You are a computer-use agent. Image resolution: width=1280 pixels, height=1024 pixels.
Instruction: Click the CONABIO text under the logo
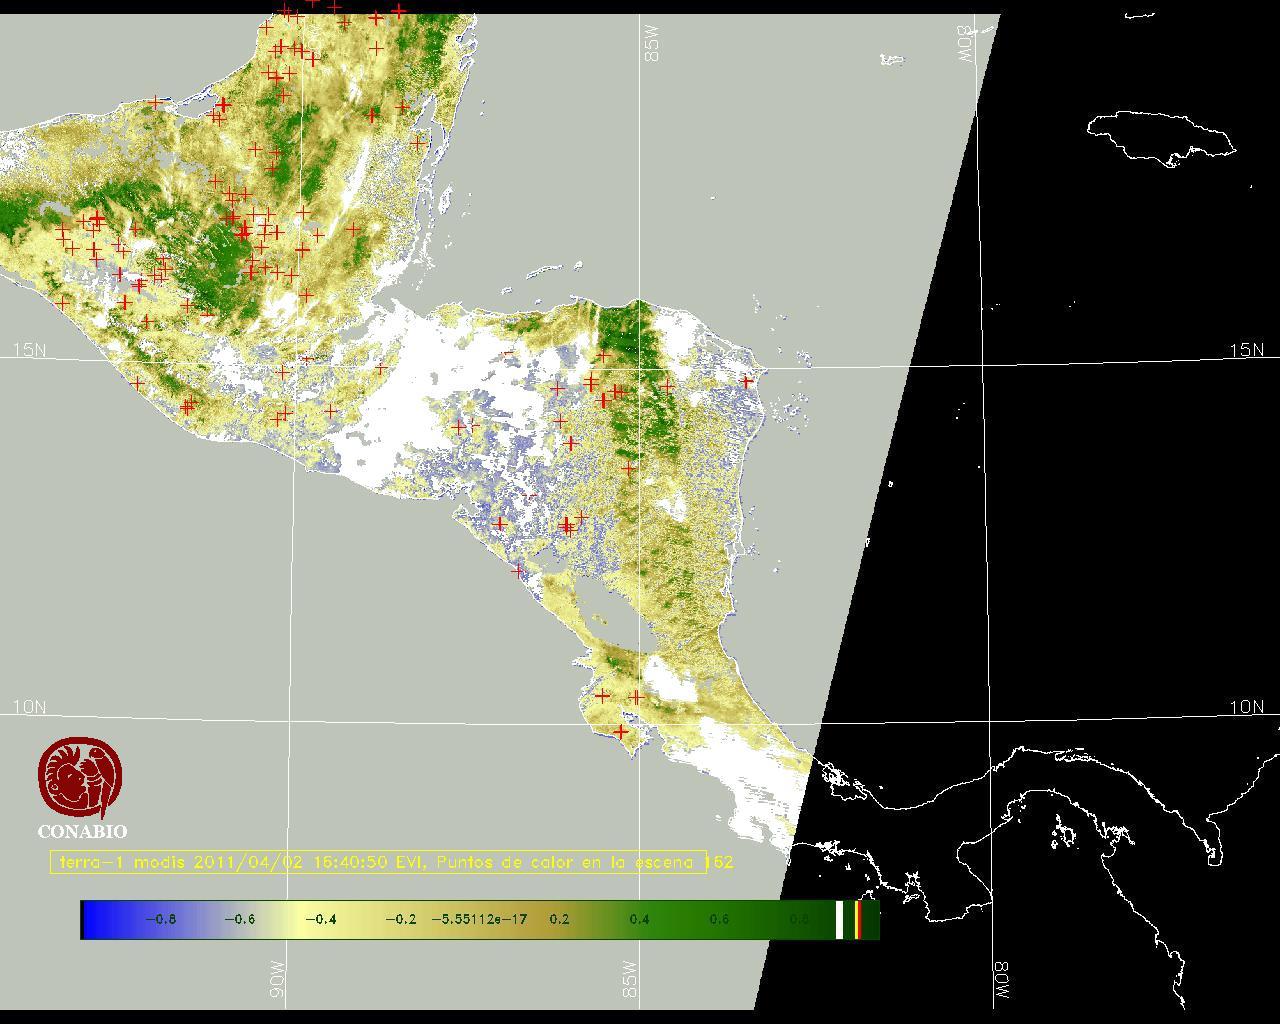point(82,831)
